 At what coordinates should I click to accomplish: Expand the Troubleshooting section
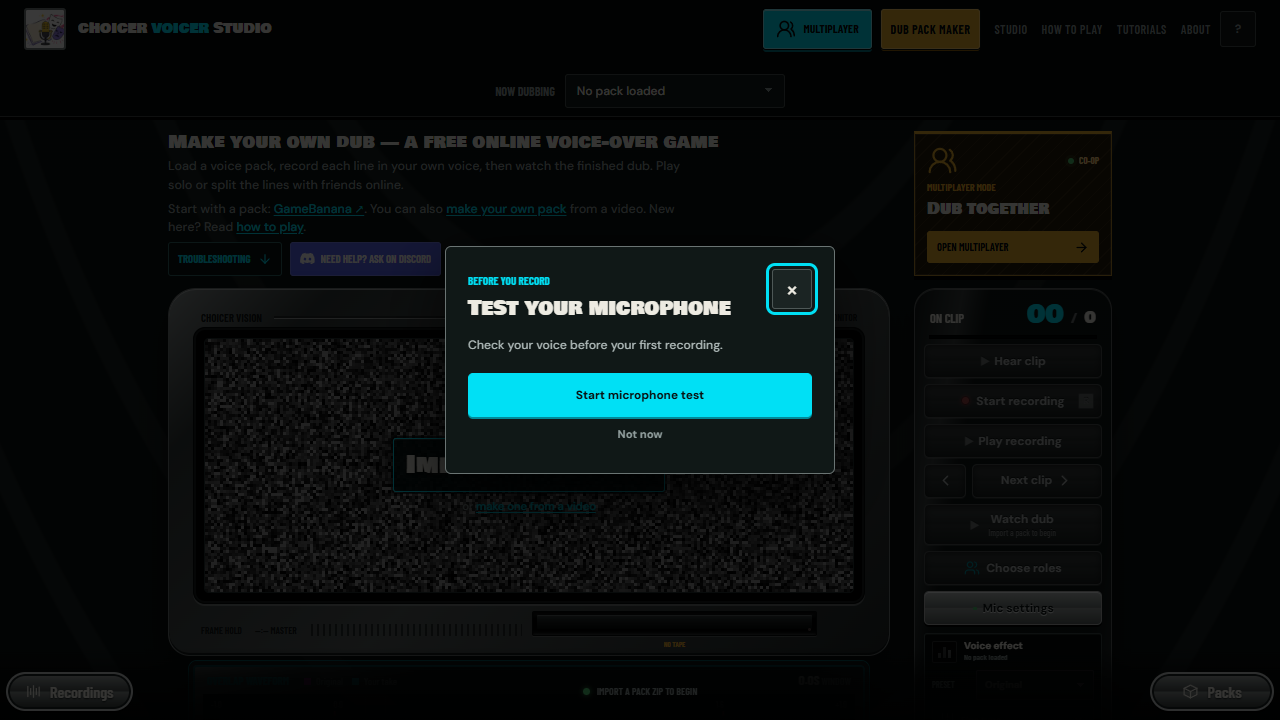click(x=225, y=259)
